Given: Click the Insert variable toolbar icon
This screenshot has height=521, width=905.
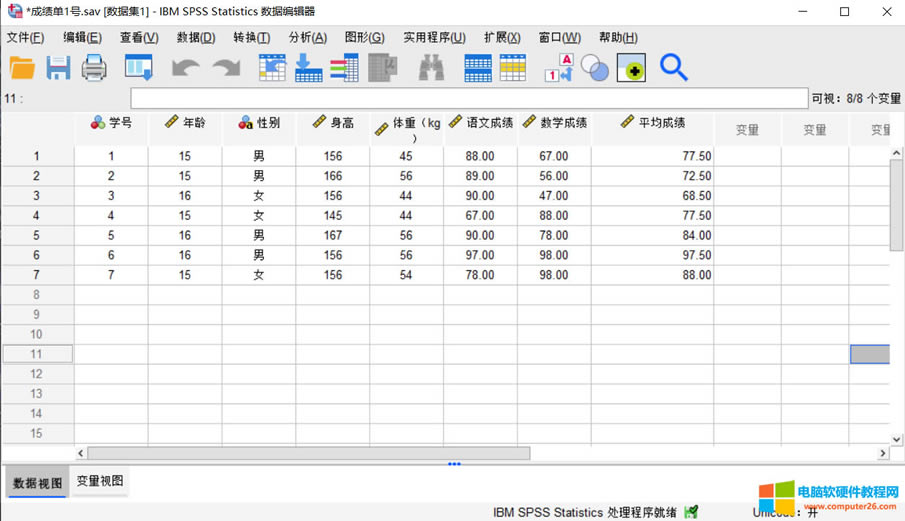Looking at the screenshot, I should (x=513, y=68).
